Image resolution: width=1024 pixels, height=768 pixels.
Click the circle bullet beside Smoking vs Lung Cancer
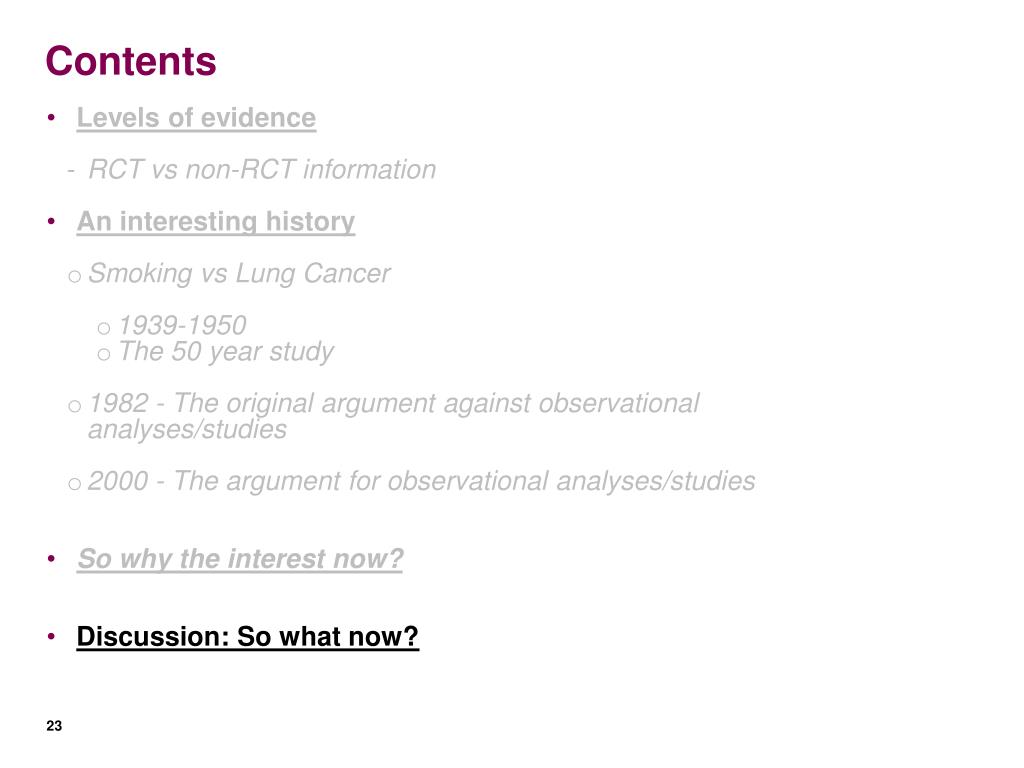pos(74,277)
